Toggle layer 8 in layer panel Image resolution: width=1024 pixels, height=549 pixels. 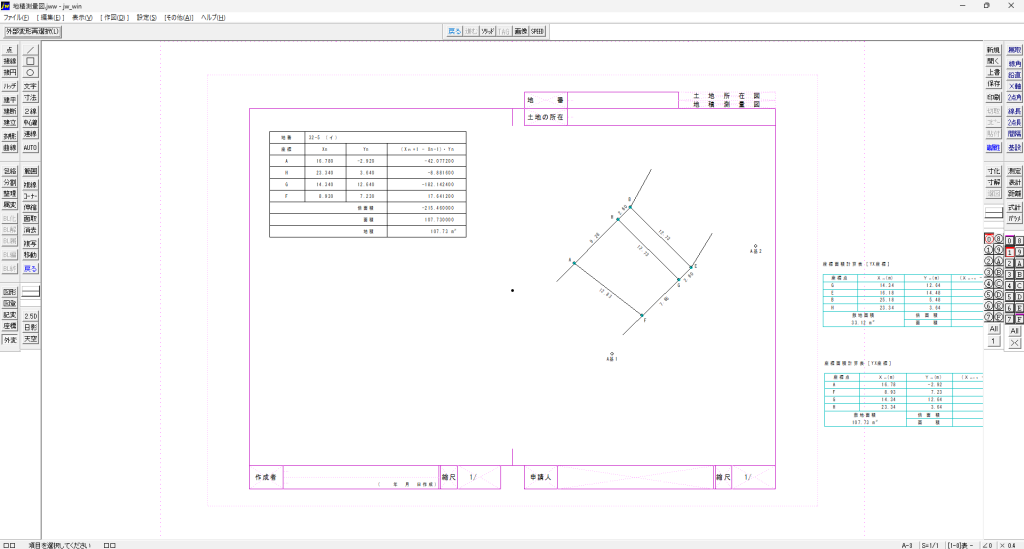pyautogui.click(x=999, y=241)
